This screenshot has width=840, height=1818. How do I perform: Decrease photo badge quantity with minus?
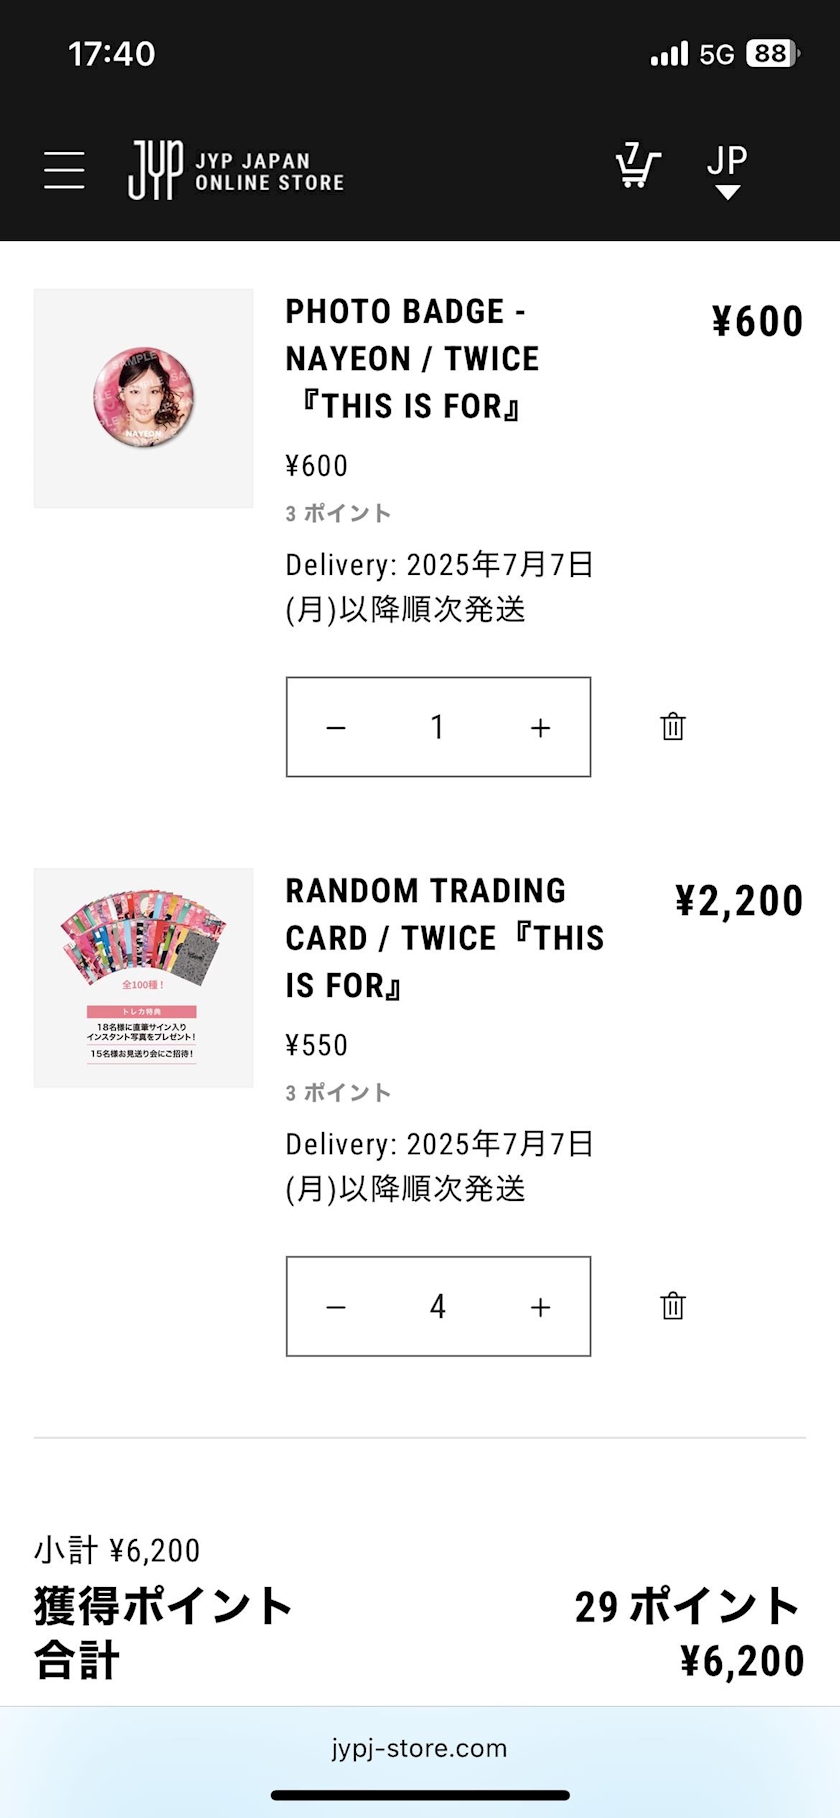[336, 728]
